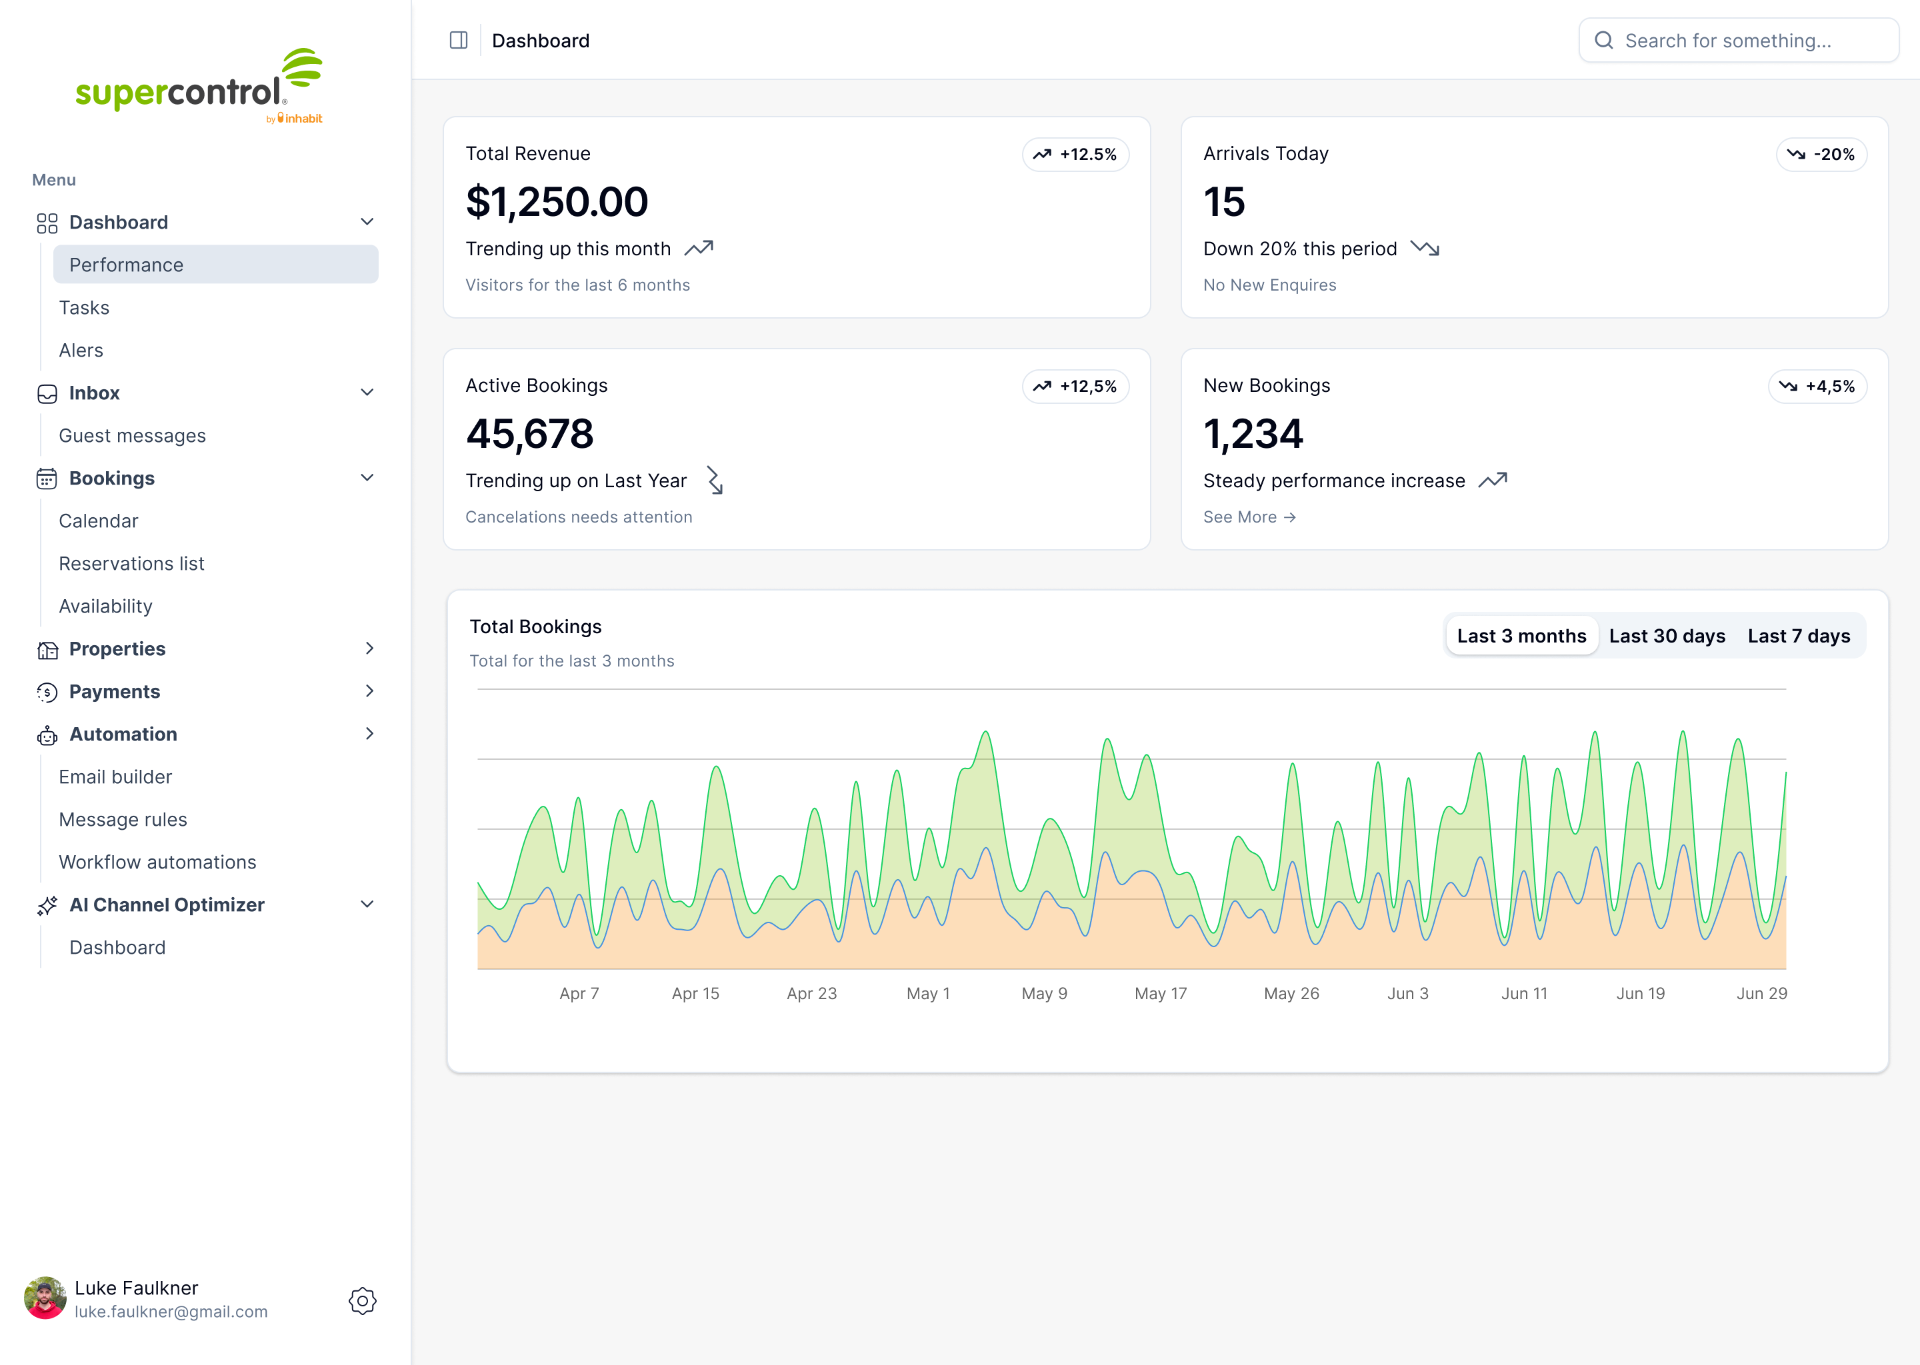Click the 1,234 new bookings value

(1253, 434)
